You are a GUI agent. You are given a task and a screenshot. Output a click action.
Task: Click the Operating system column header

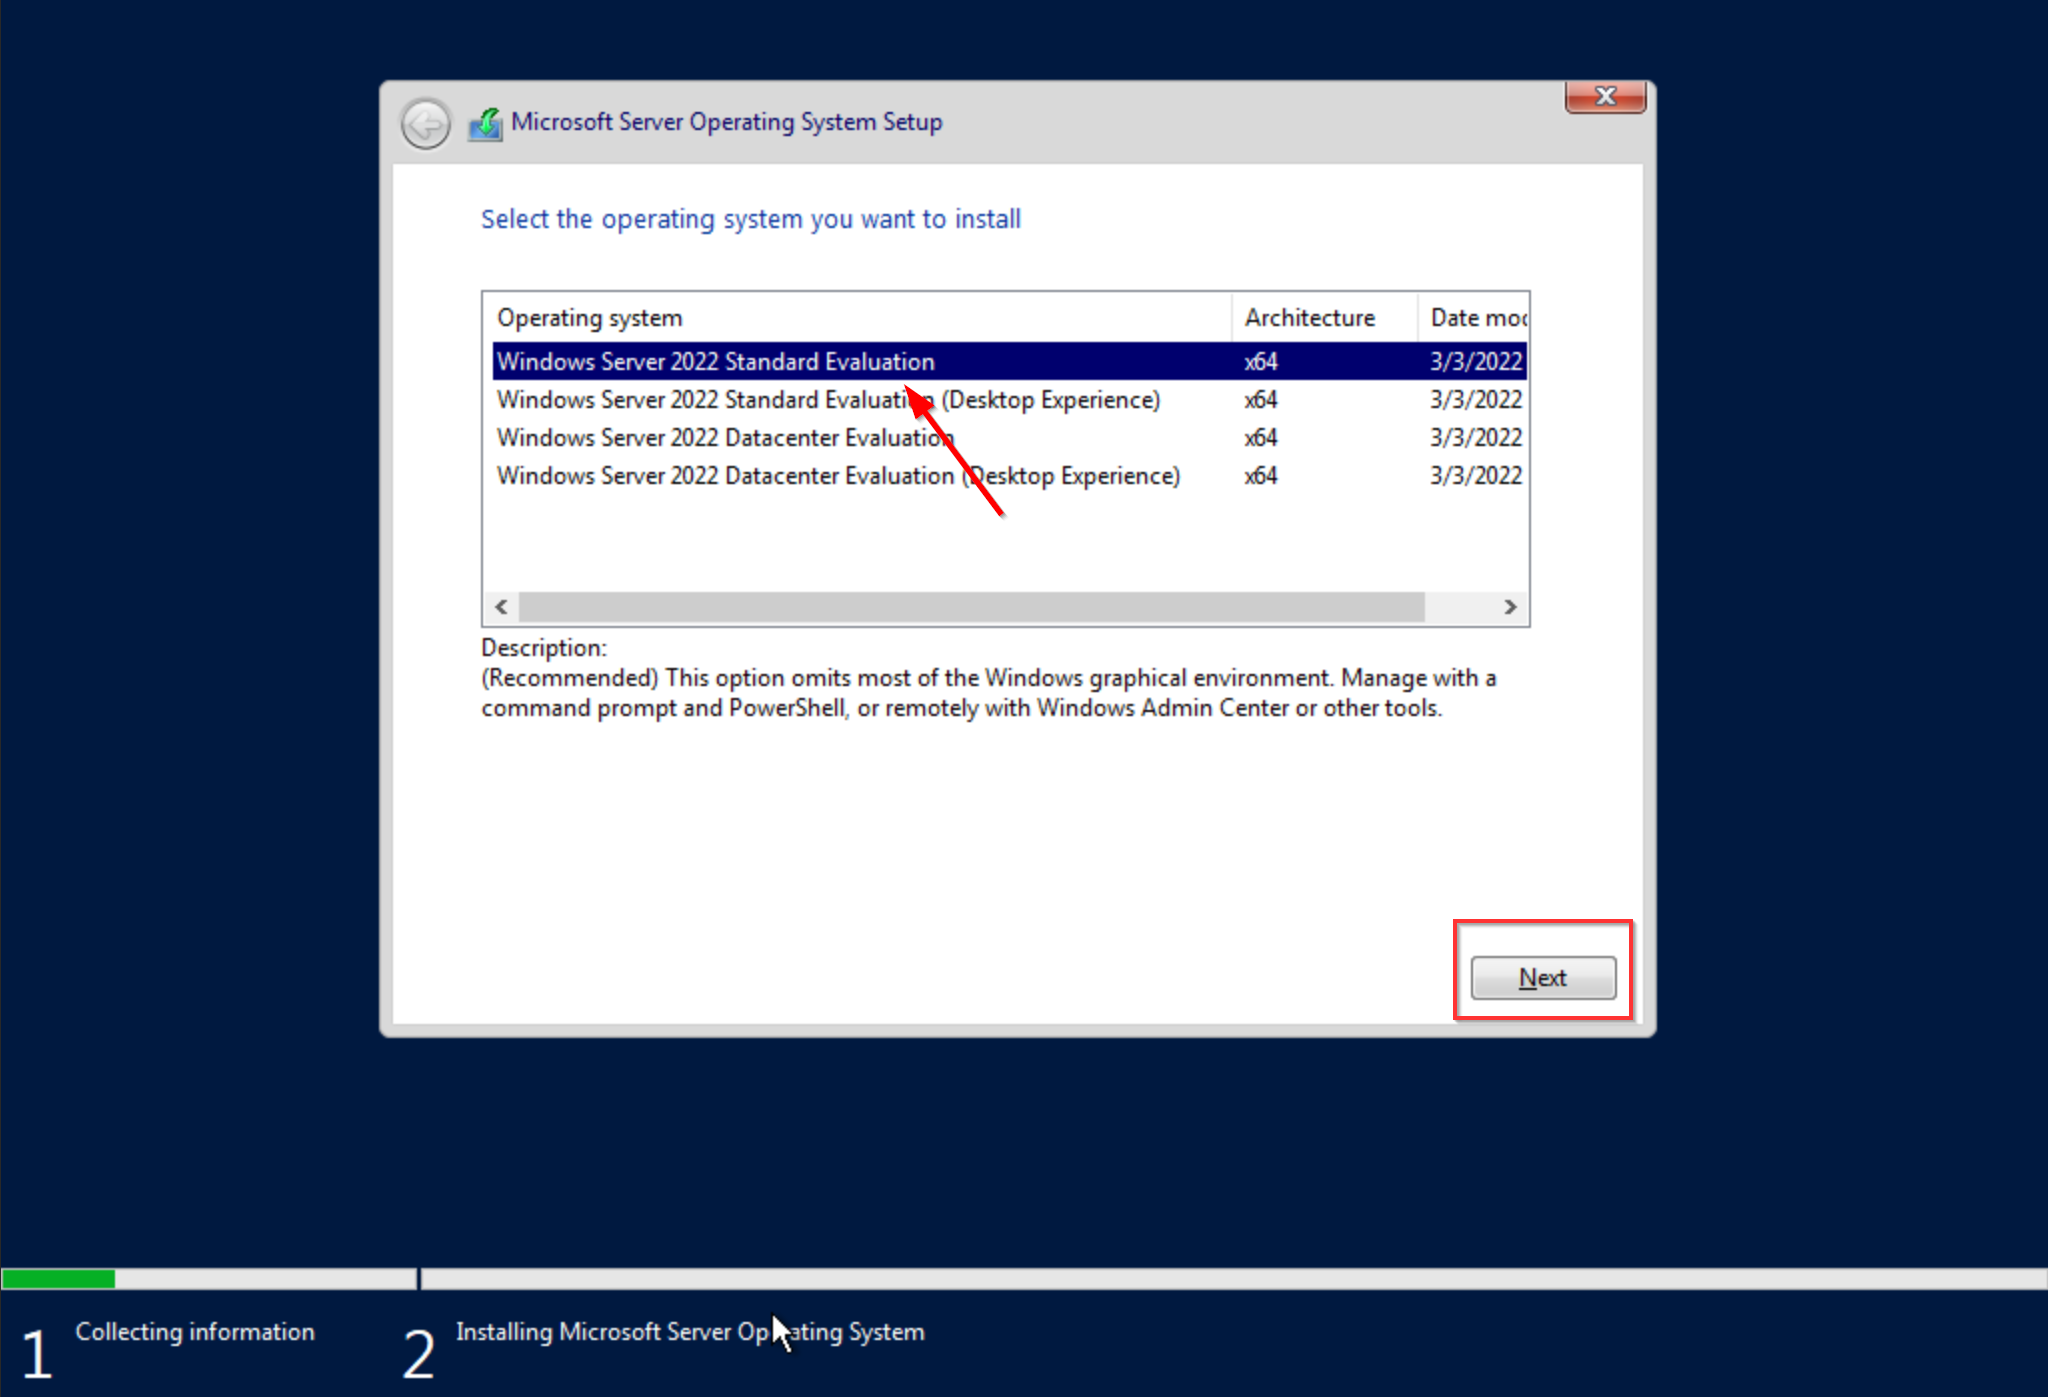tap(590, 318)
